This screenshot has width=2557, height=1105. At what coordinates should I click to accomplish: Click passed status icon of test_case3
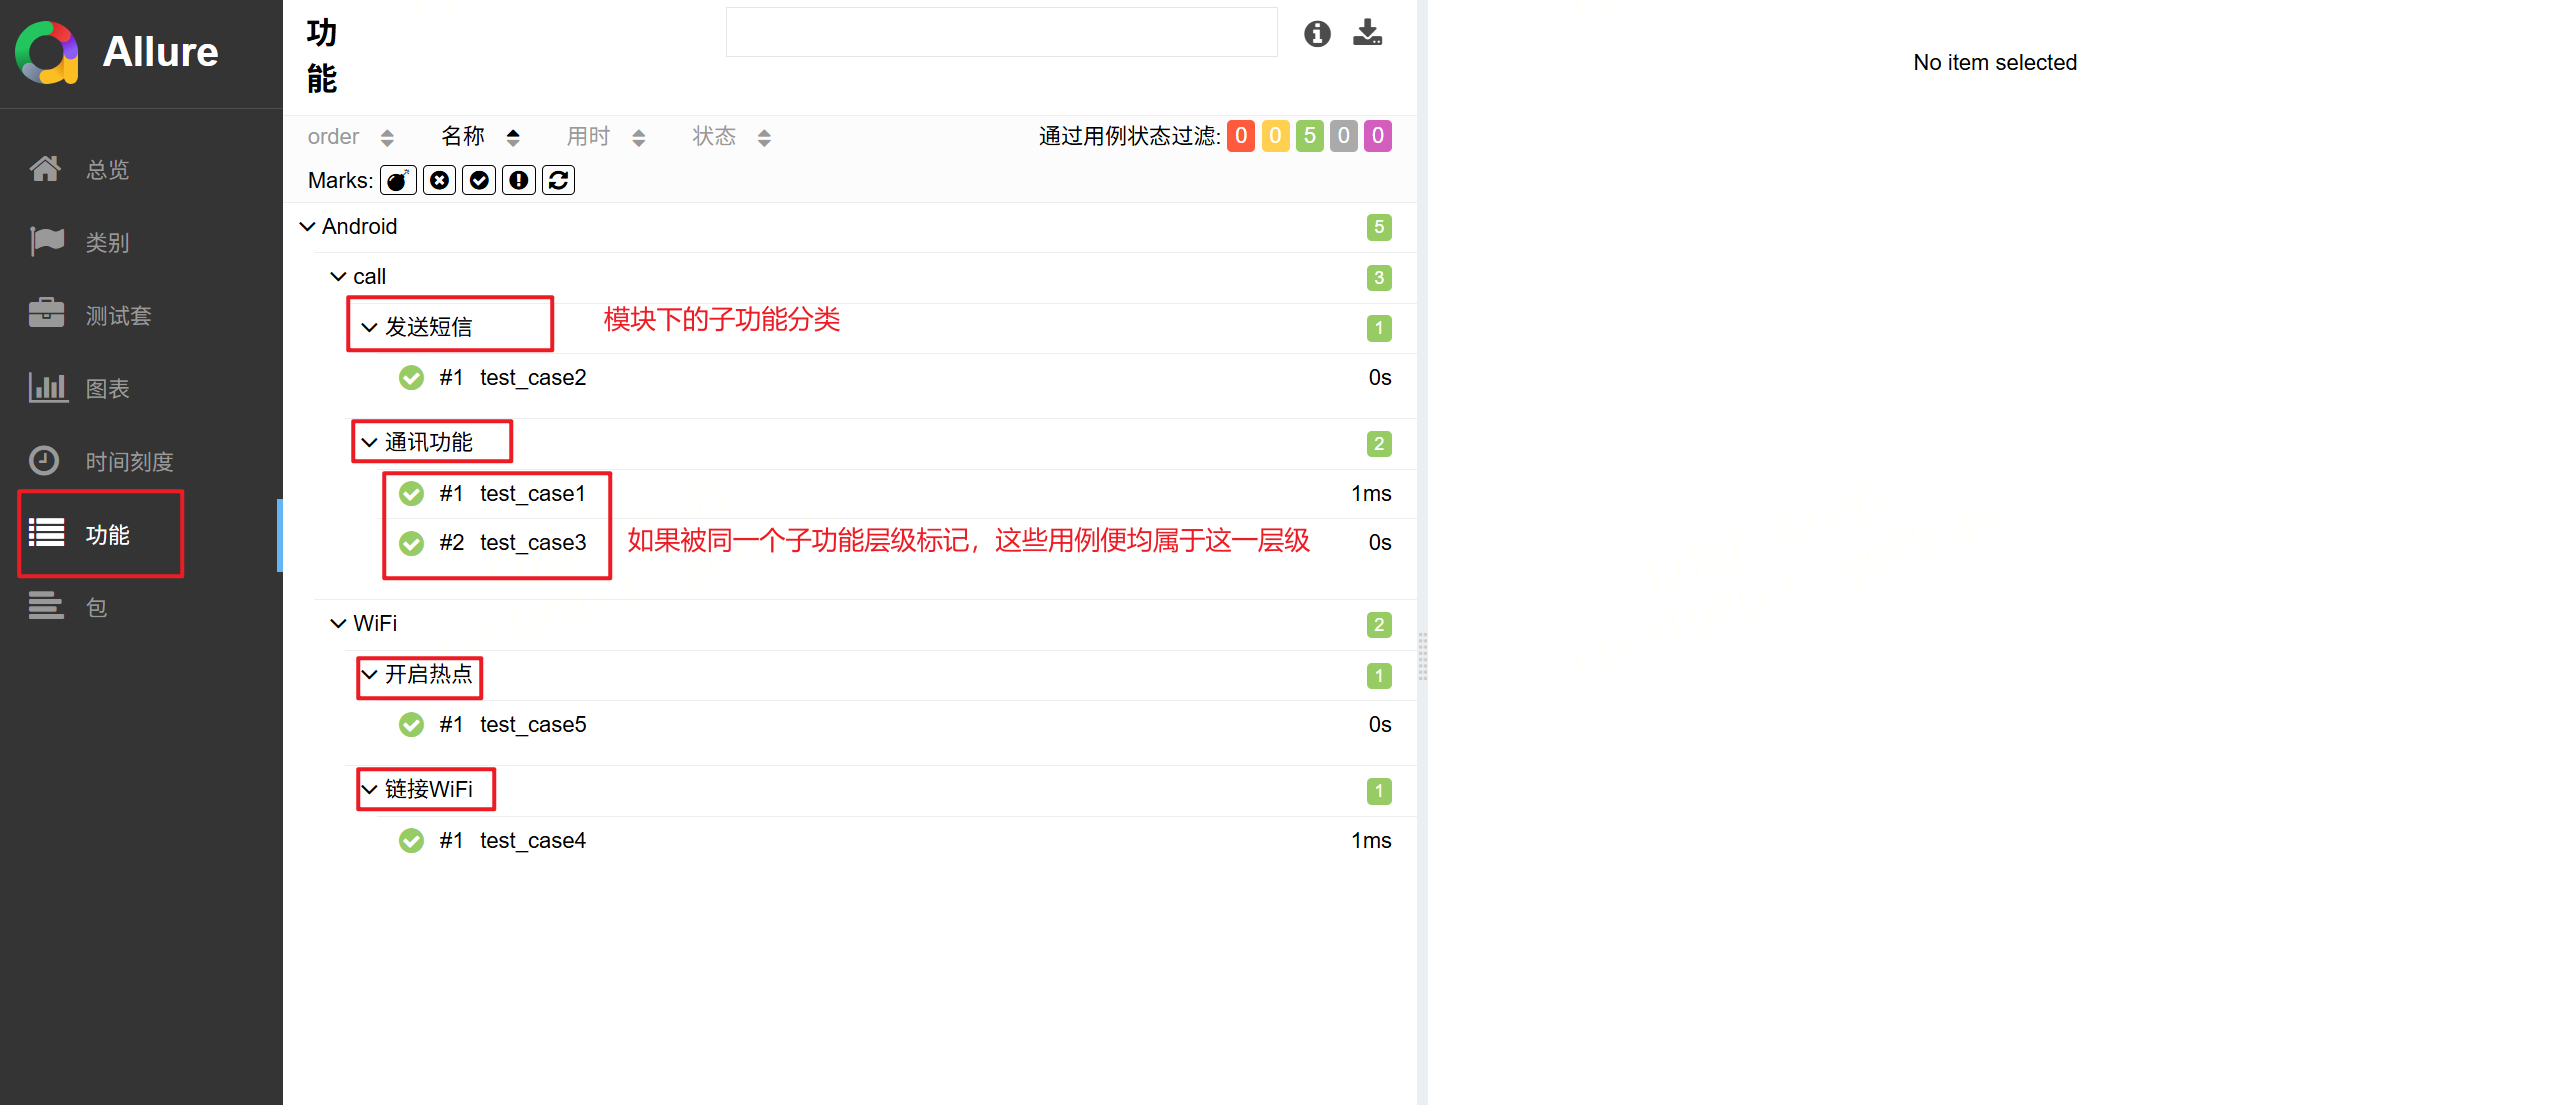411,543
